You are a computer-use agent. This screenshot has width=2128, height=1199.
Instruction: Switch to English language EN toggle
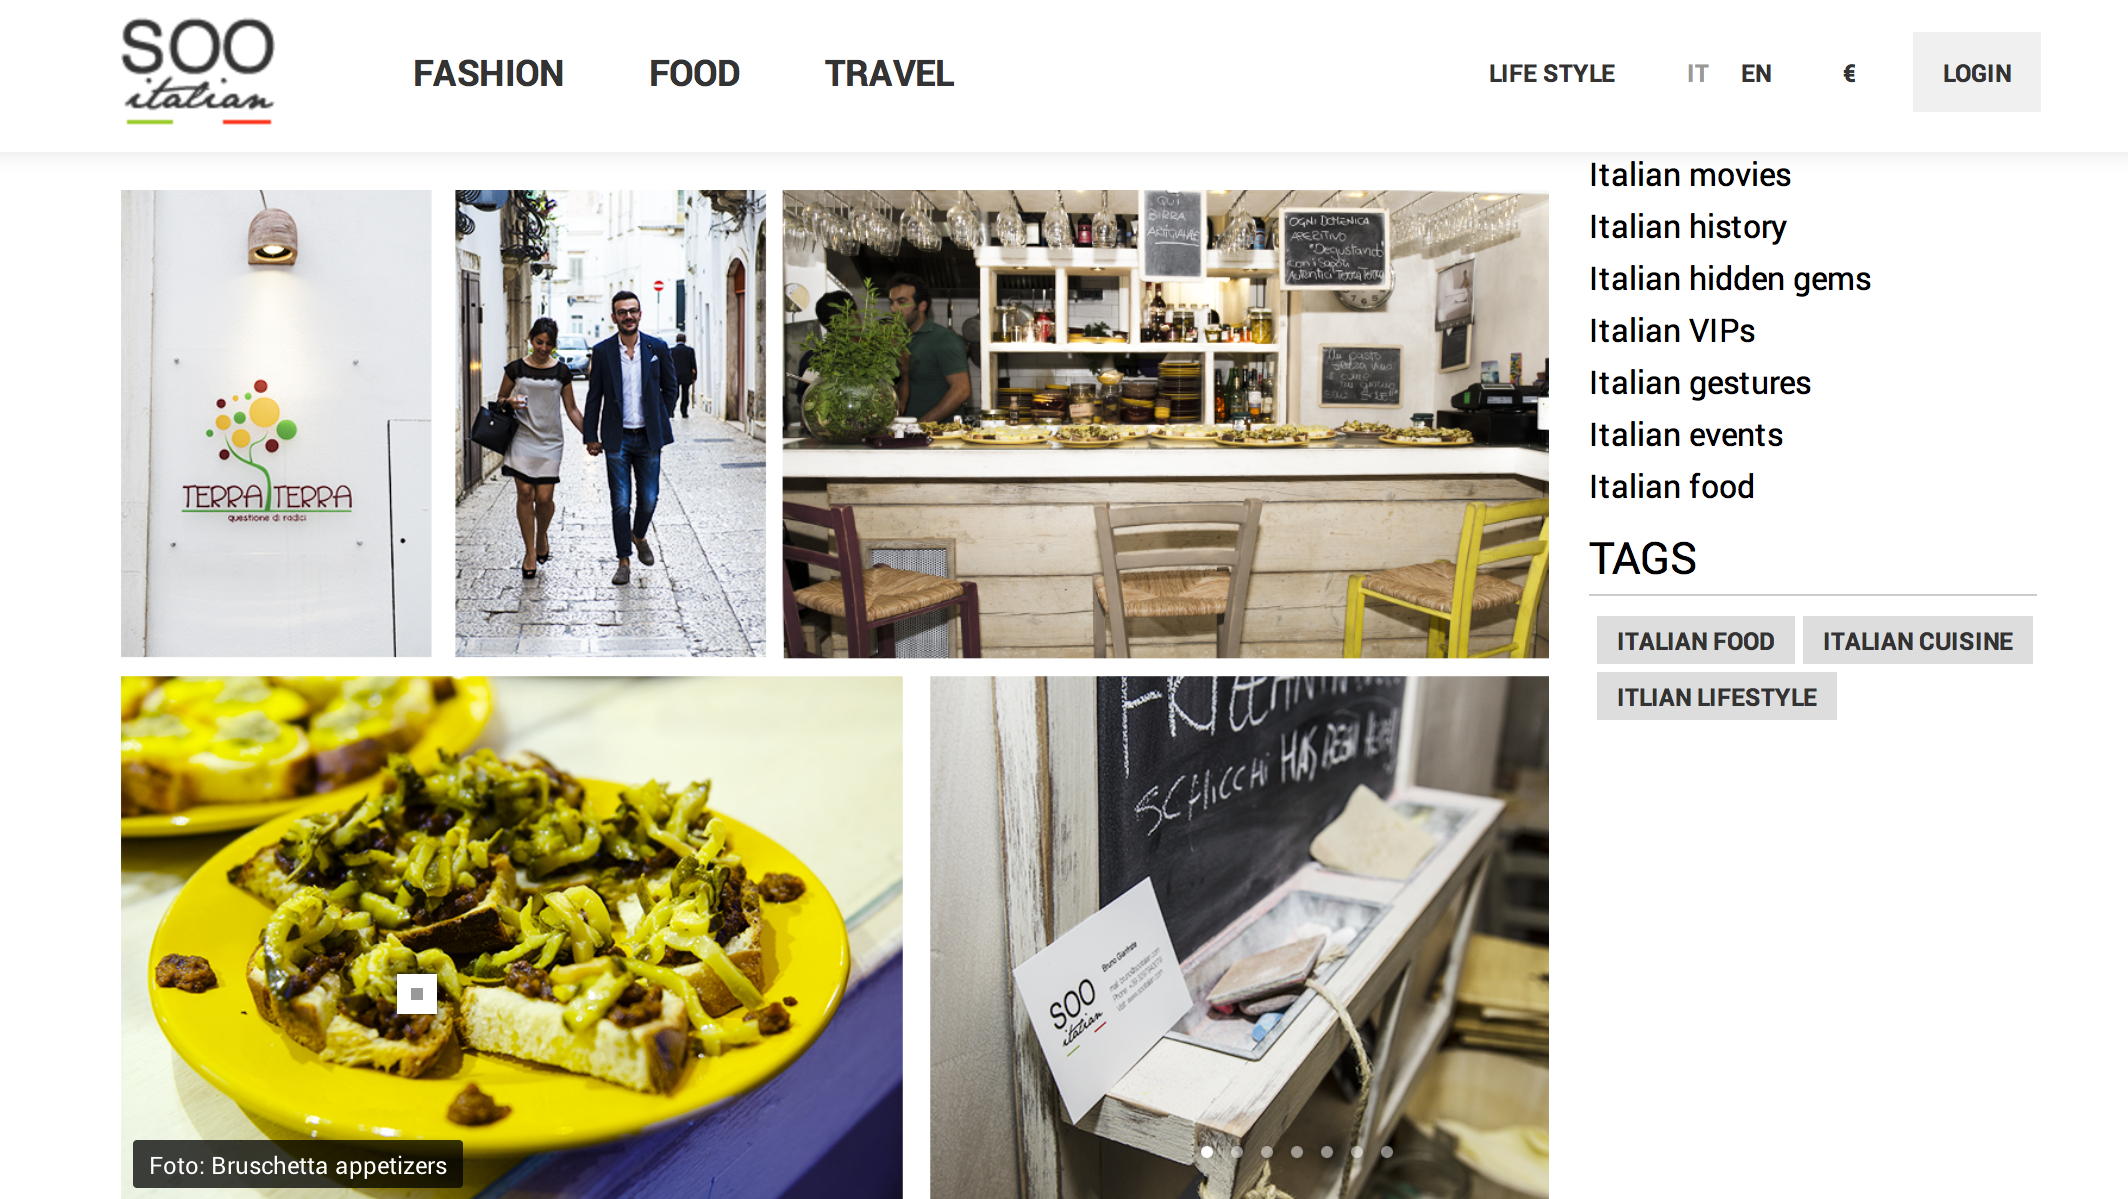point(1754,73)
